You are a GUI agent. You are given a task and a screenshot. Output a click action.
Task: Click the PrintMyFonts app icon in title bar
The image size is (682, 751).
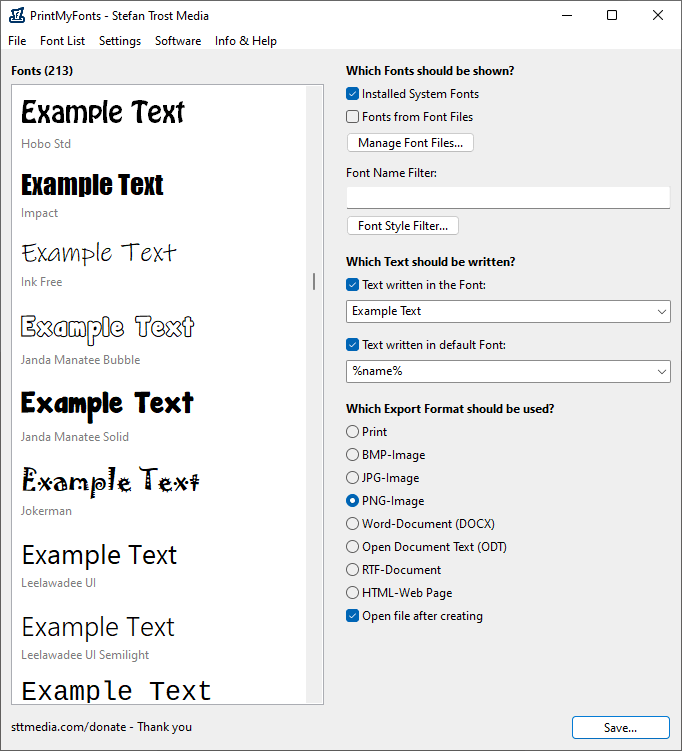pyautogui.click(x=17, y=15)
